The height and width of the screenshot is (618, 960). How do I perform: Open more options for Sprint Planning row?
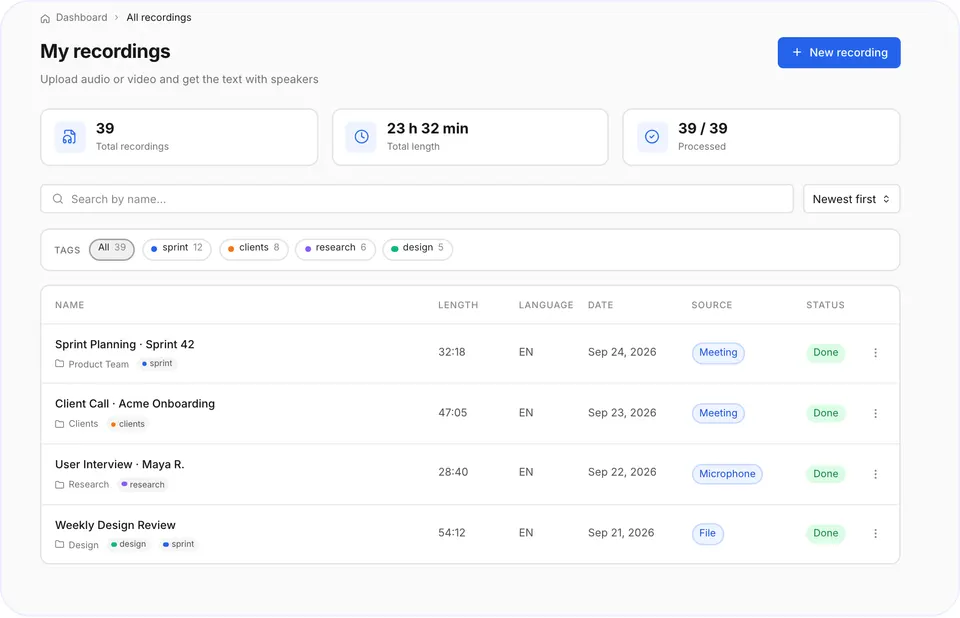(x=876, y=353)
